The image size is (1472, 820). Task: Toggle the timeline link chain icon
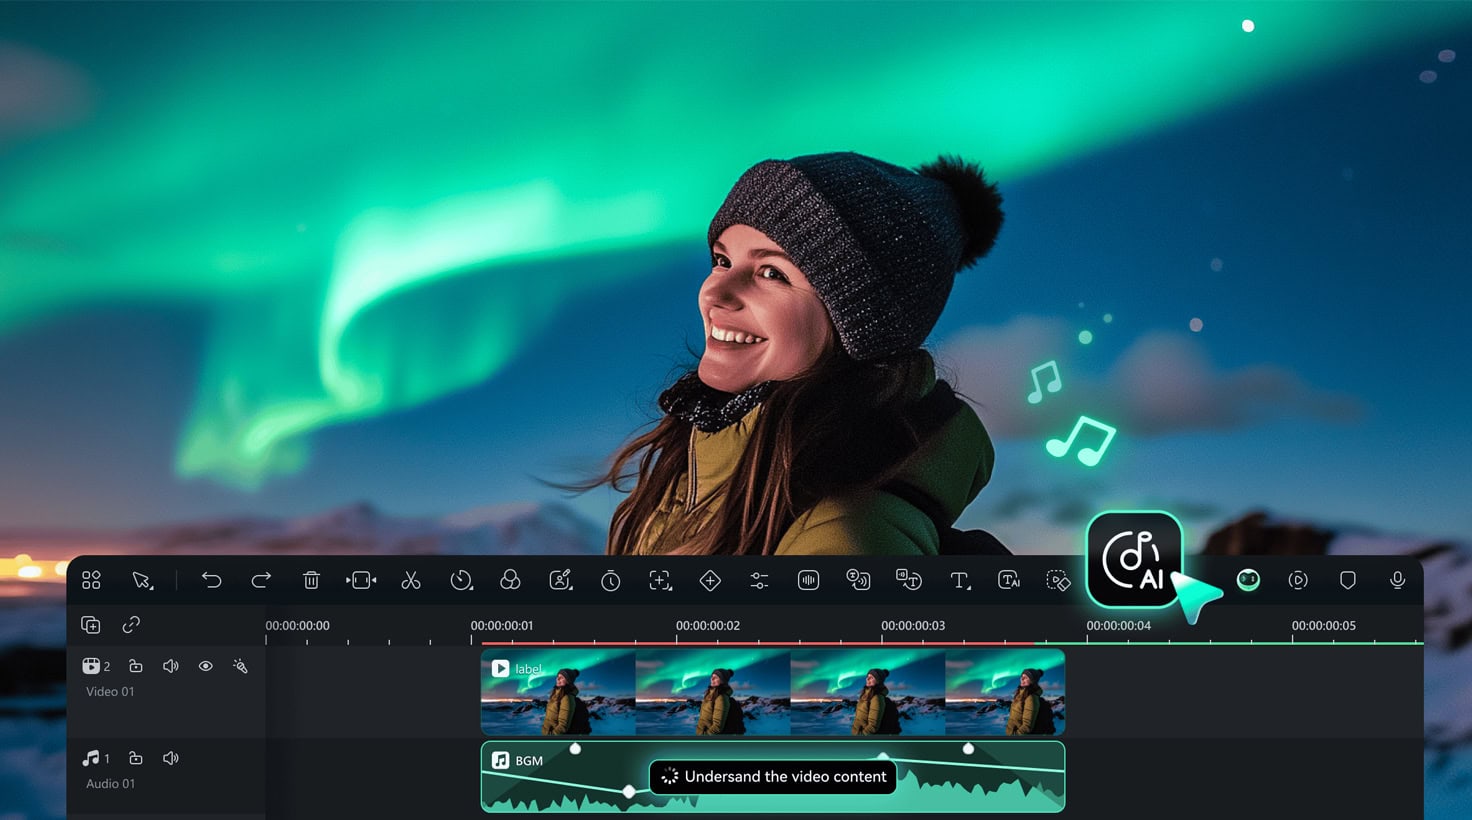click(x=131, y=625)
